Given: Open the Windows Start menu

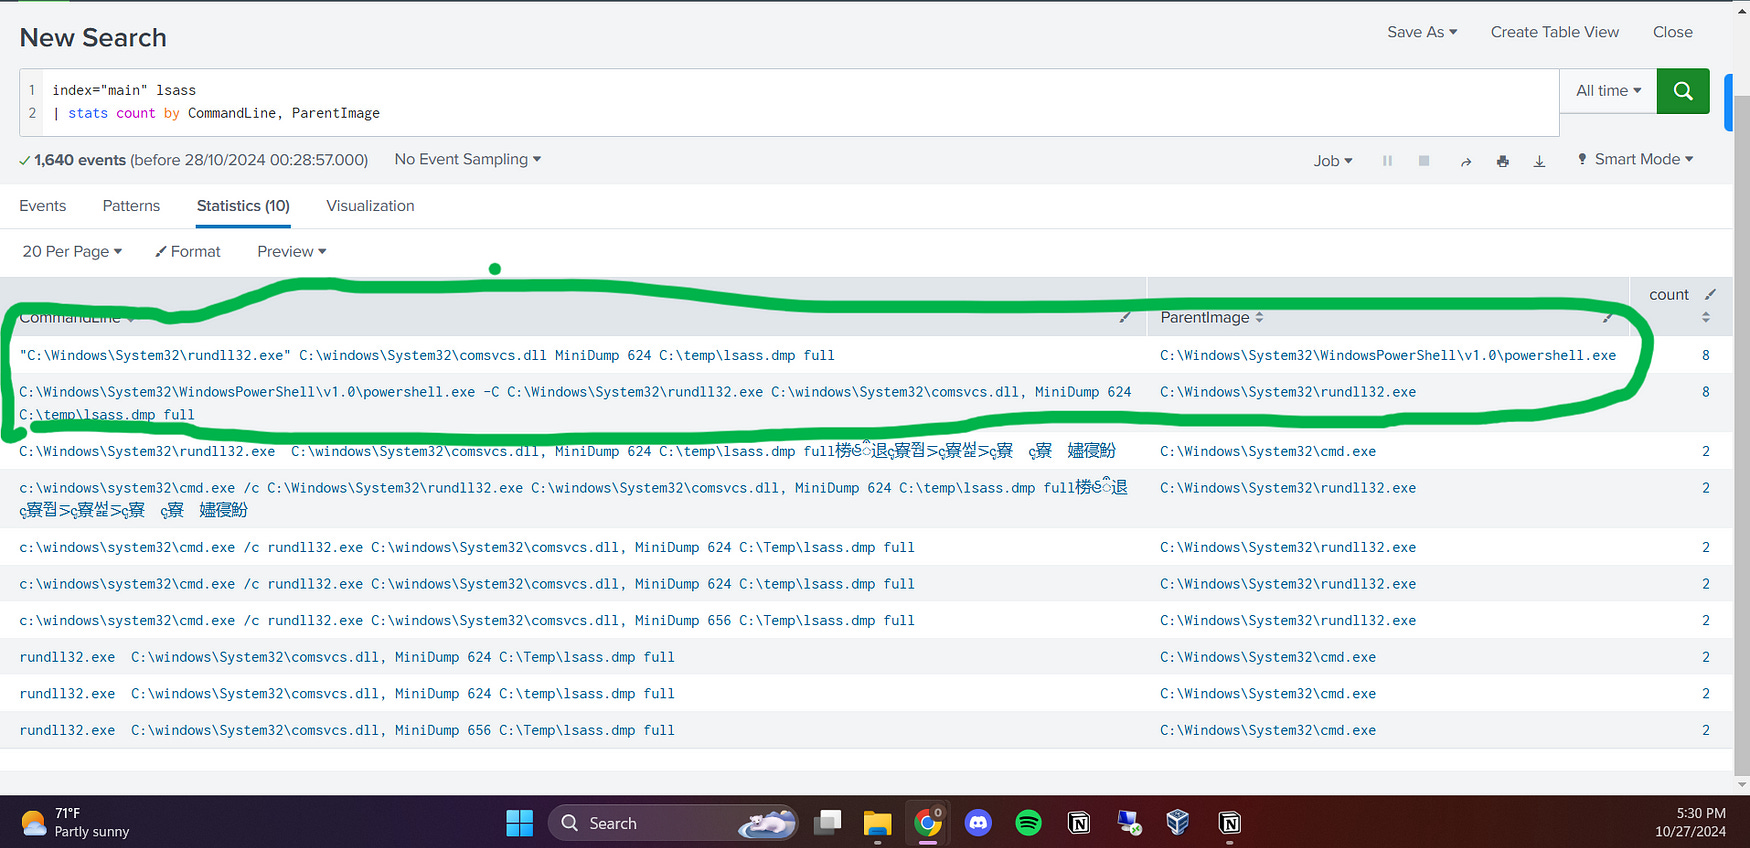Looking at the screenshot, I should click(520, 823).
